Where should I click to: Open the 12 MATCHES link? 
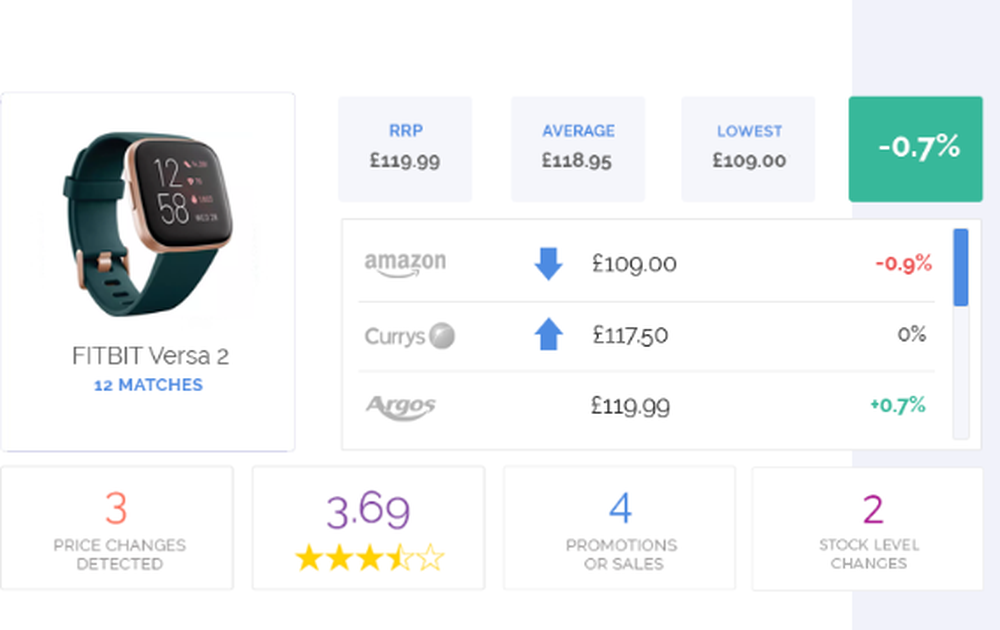[148, 384]
